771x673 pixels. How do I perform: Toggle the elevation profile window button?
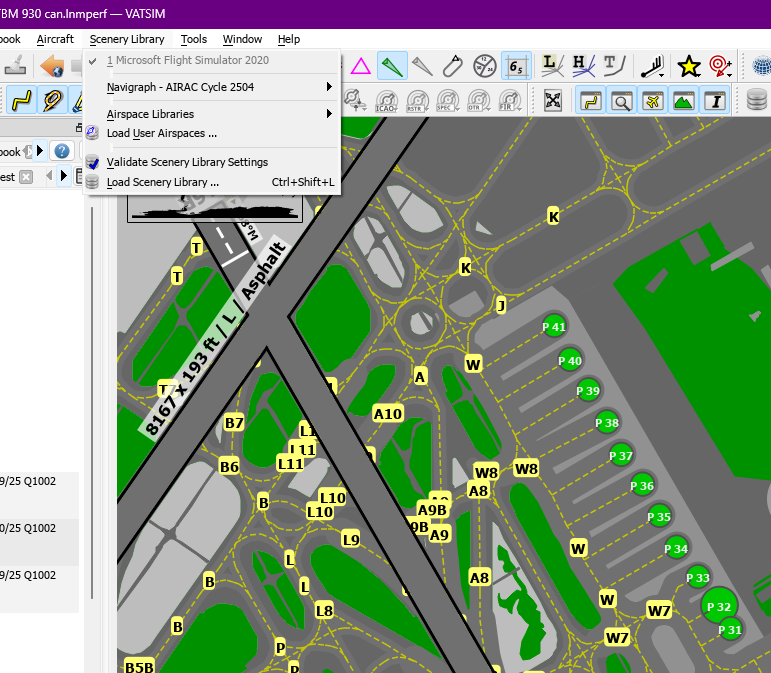(x=683, y=101)
